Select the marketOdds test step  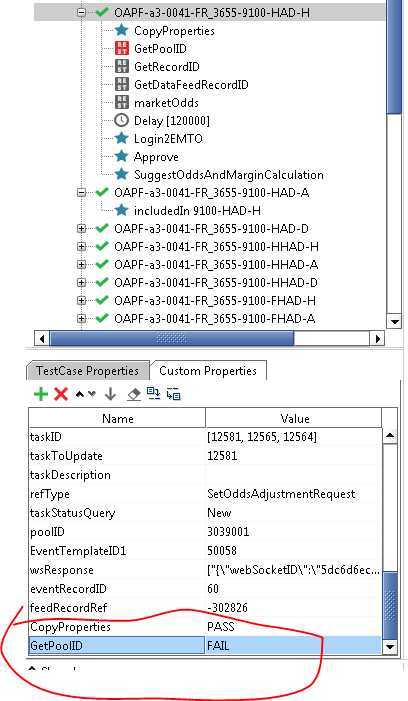click(166, 103)
